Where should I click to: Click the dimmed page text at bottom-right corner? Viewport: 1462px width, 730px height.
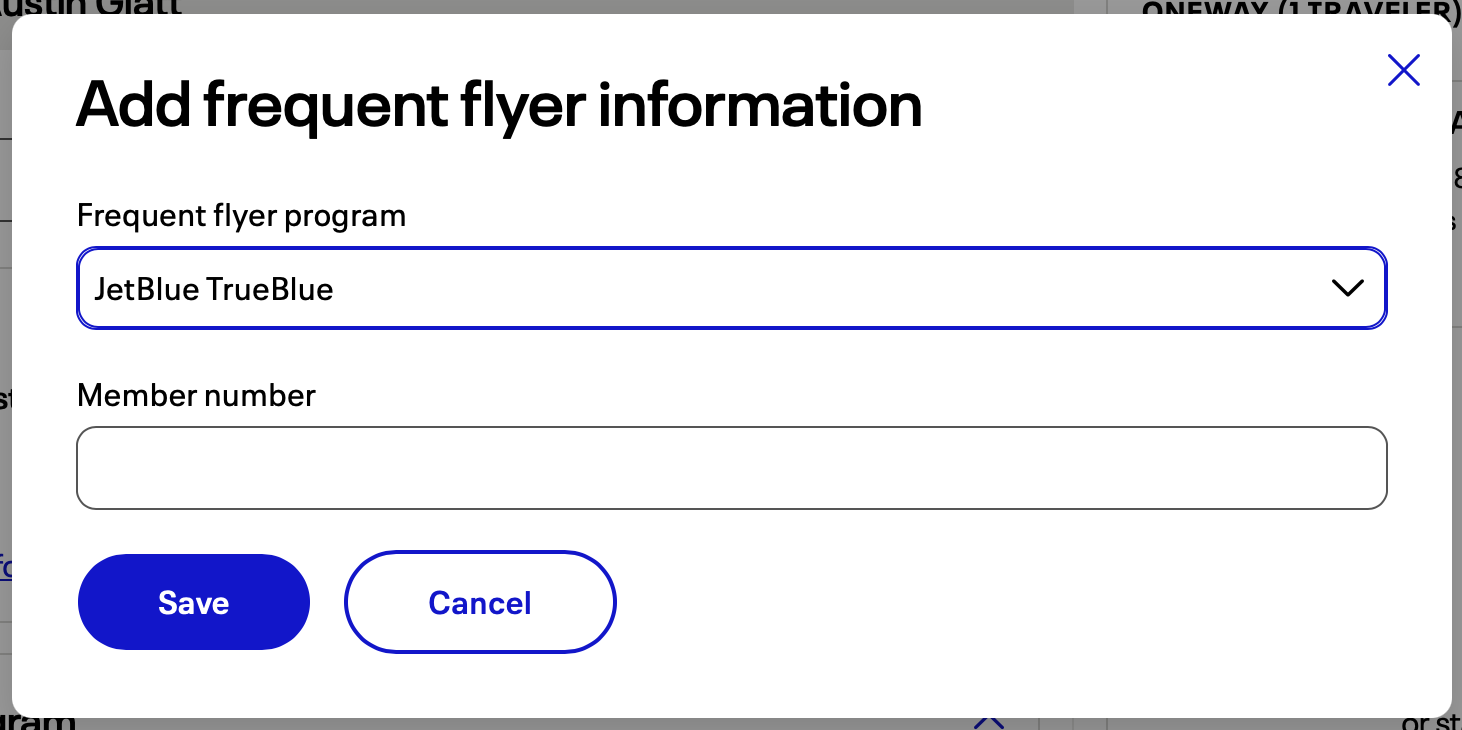point(1432,722)
